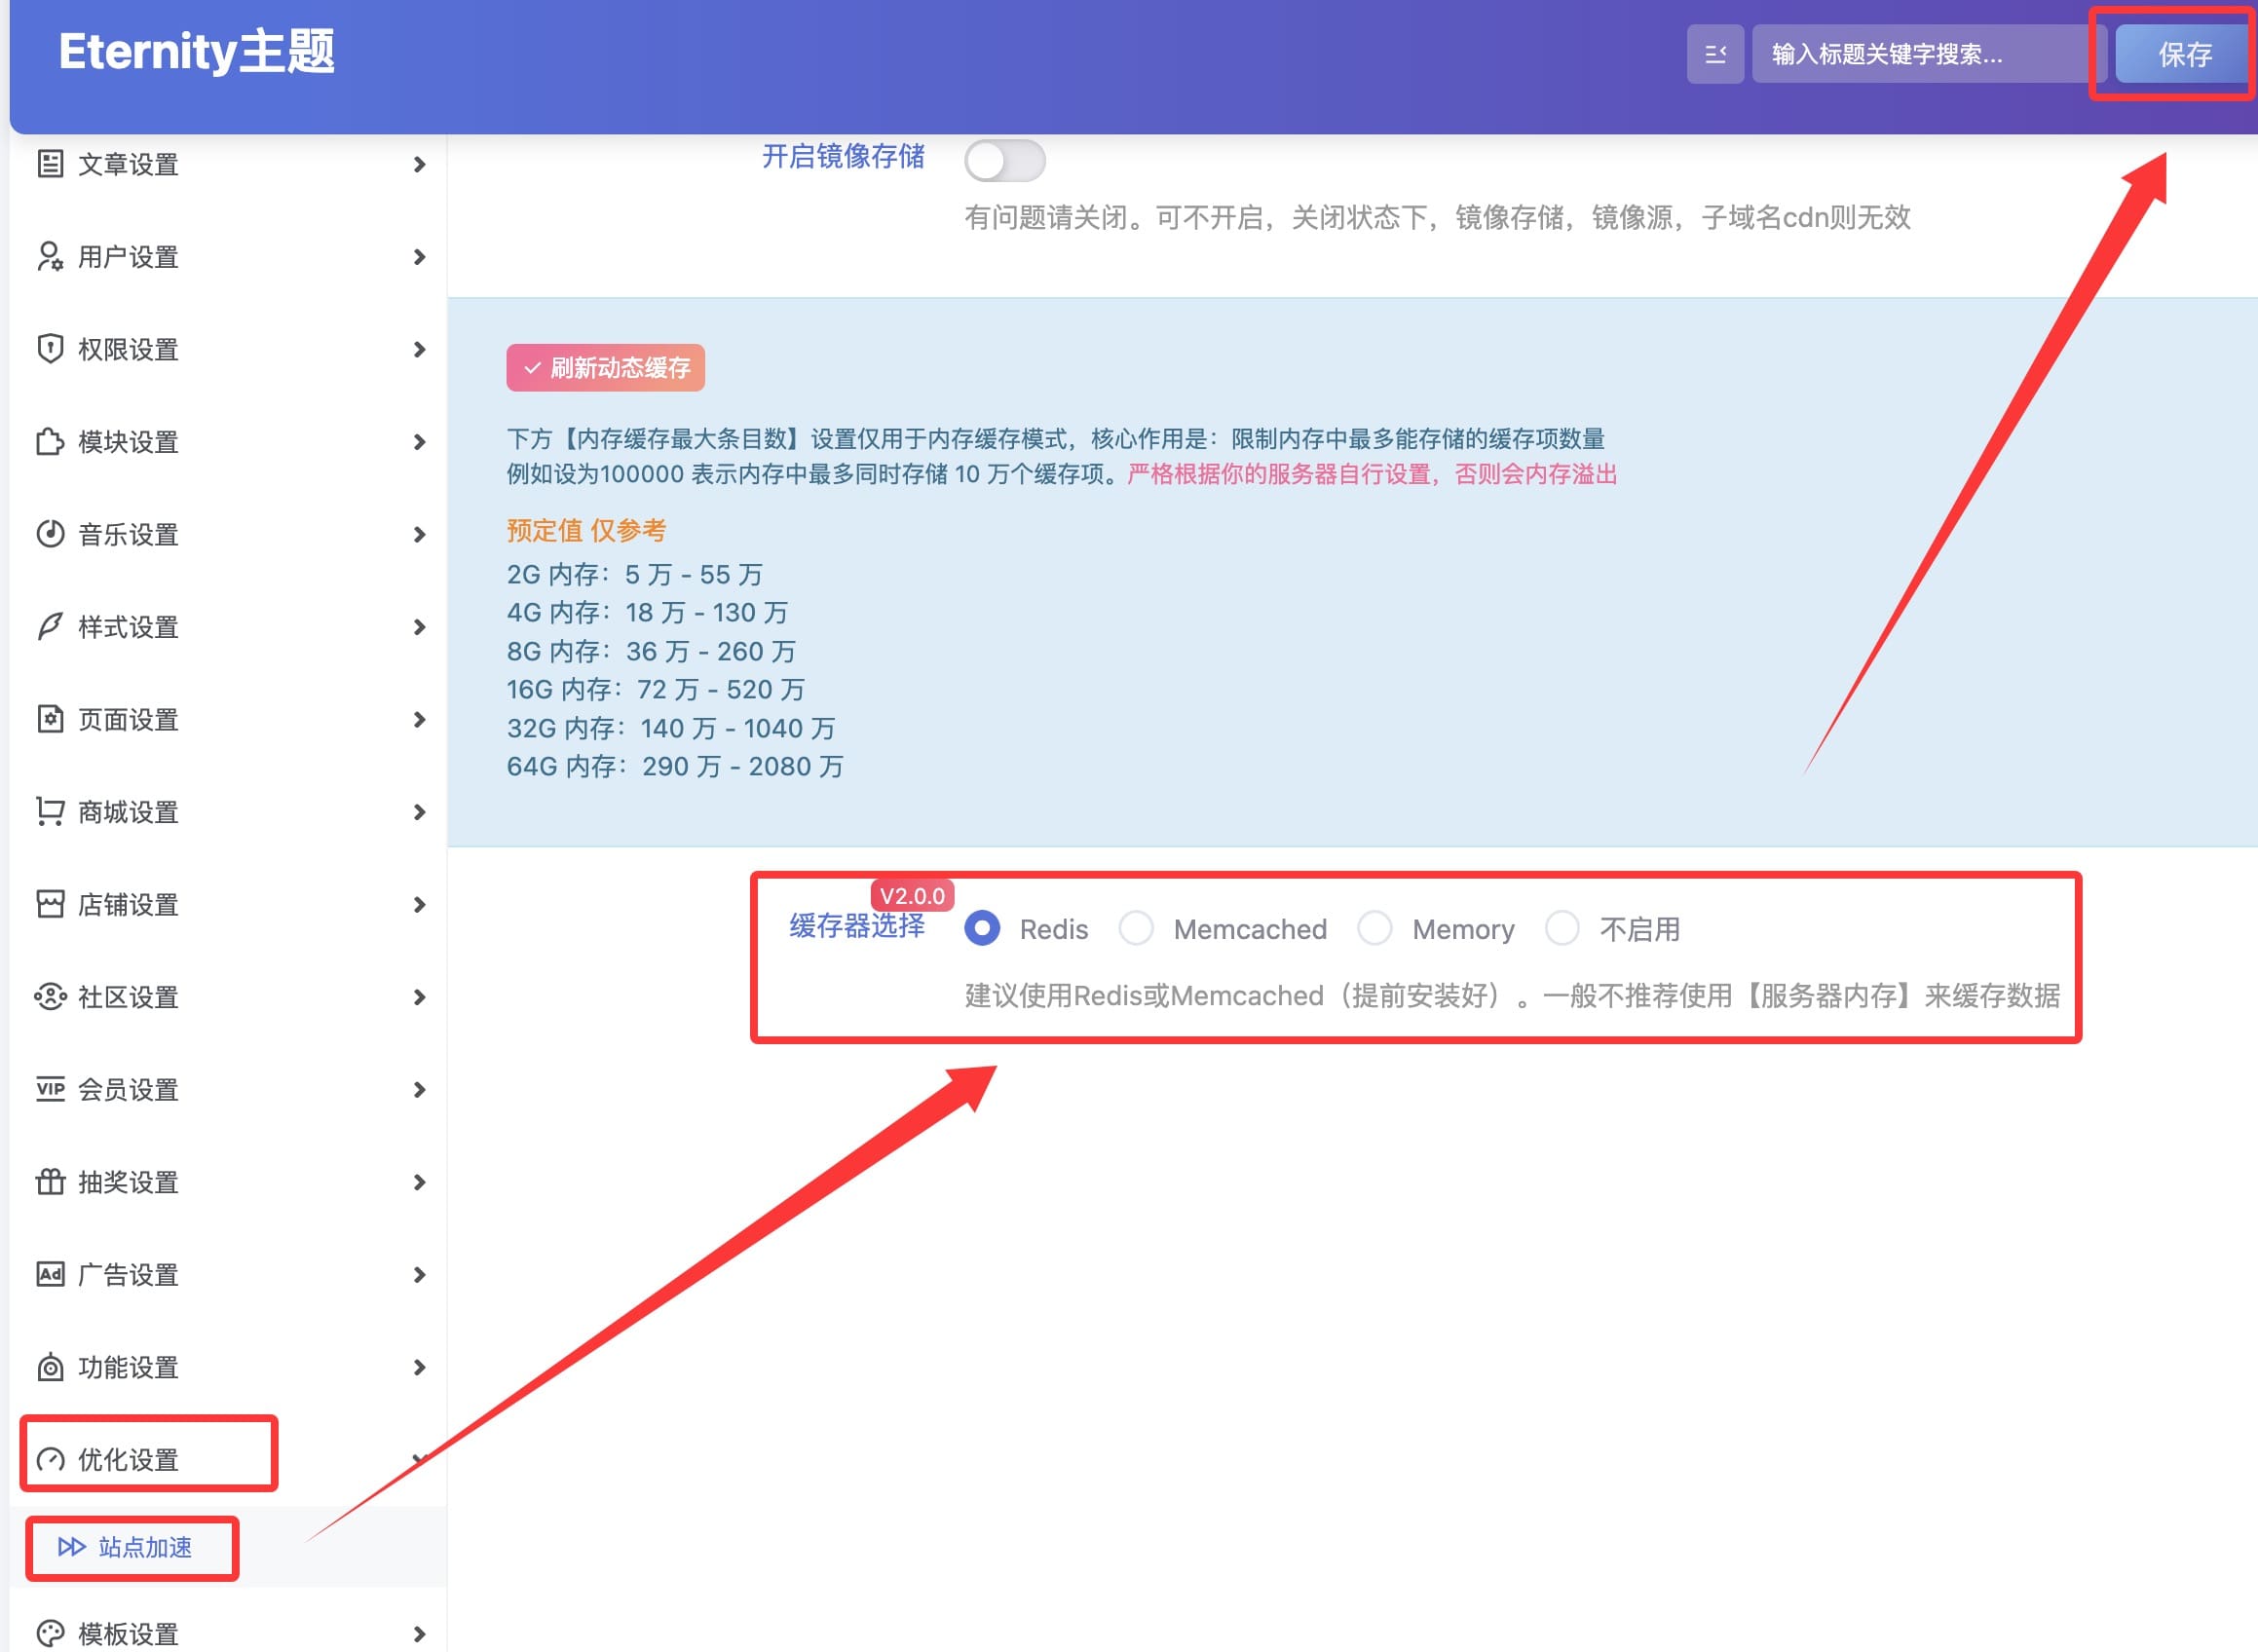2258x1652 pixels.
Task: Click the user settings person icon
Action: click(50, 257)
